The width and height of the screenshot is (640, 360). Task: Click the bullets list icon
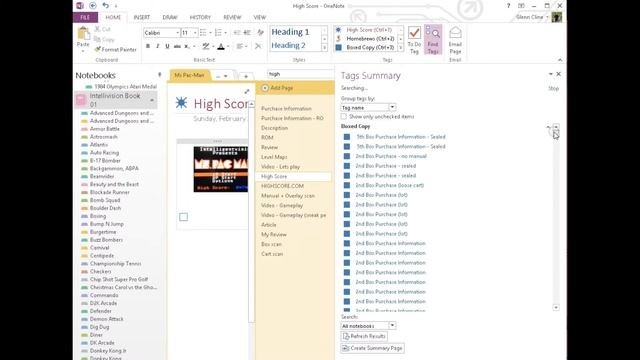203,33
